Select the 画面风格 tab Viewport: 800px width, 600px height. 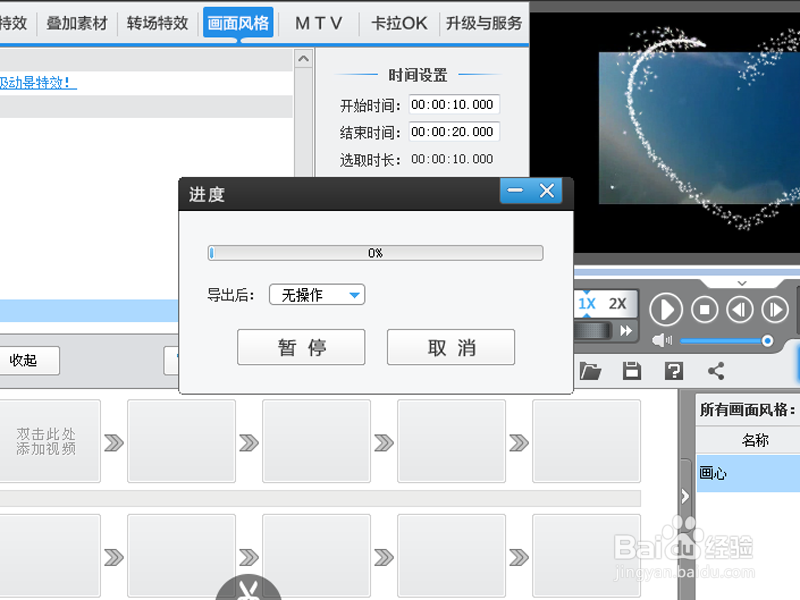(x=238, y=22)
